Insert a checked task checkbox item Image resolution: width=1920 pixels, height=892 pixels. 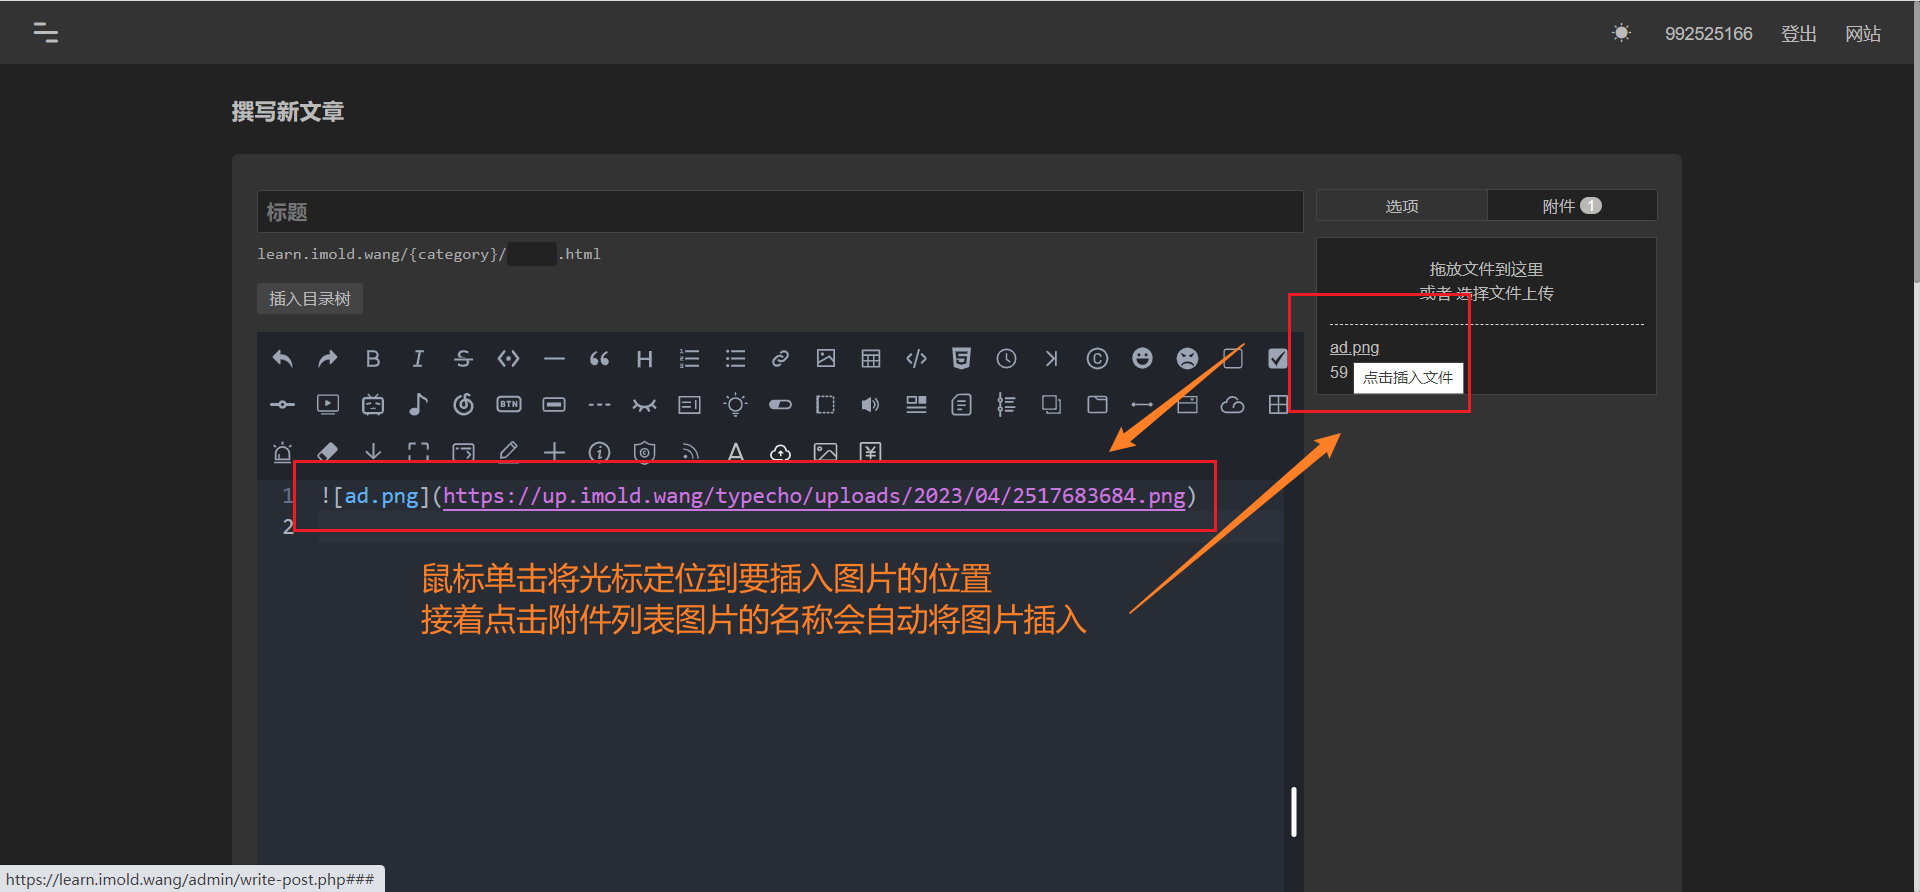[x=1277, y=358]
